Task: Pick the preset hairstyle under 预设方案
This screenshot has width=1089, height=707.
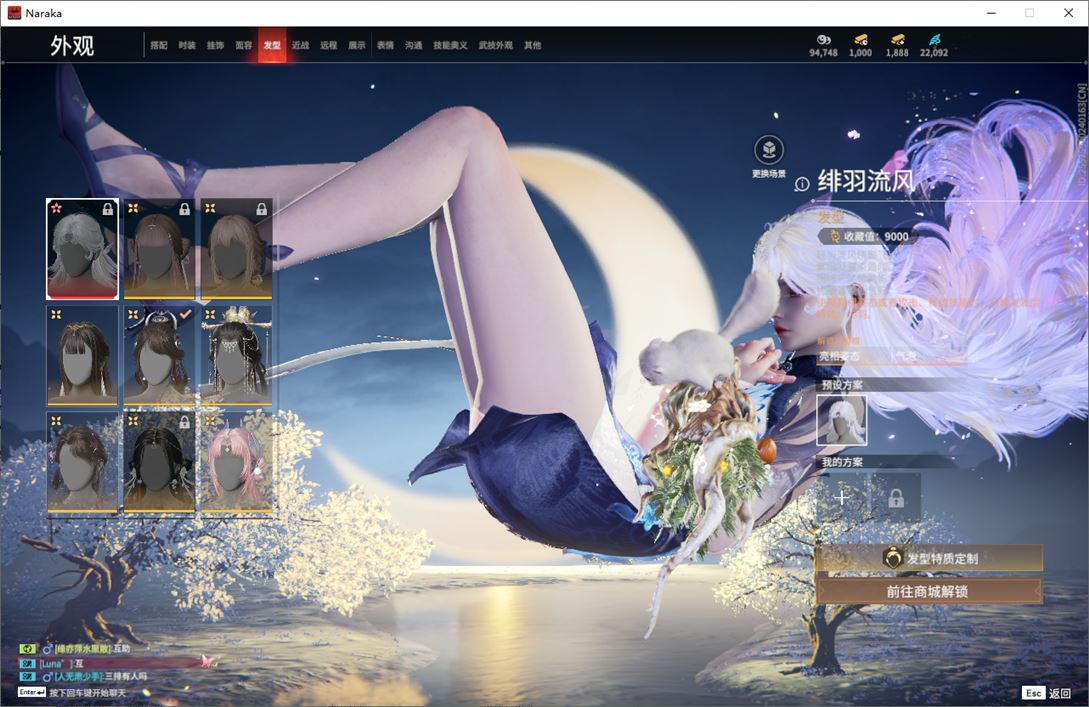Action: (842, 420)
